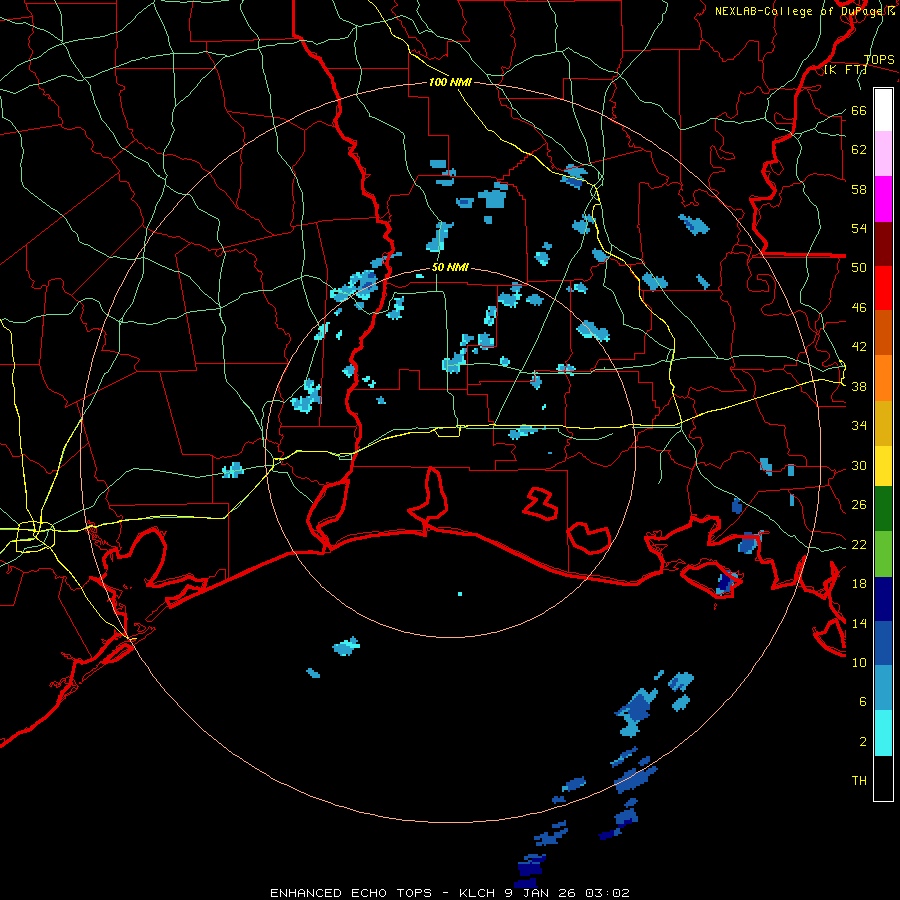Click the 2 legend value
Screen dimensions: 900x900
point(863,741)
